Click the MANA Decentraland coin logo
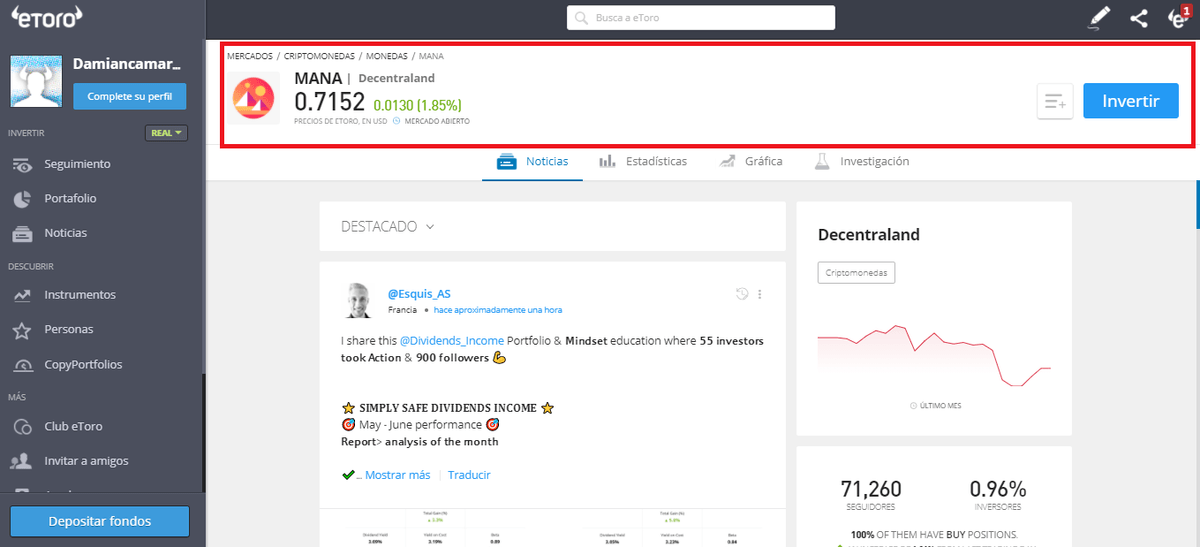Image resolution: width=1200 pixels, height=547 pixels. [x=253, y=97]
